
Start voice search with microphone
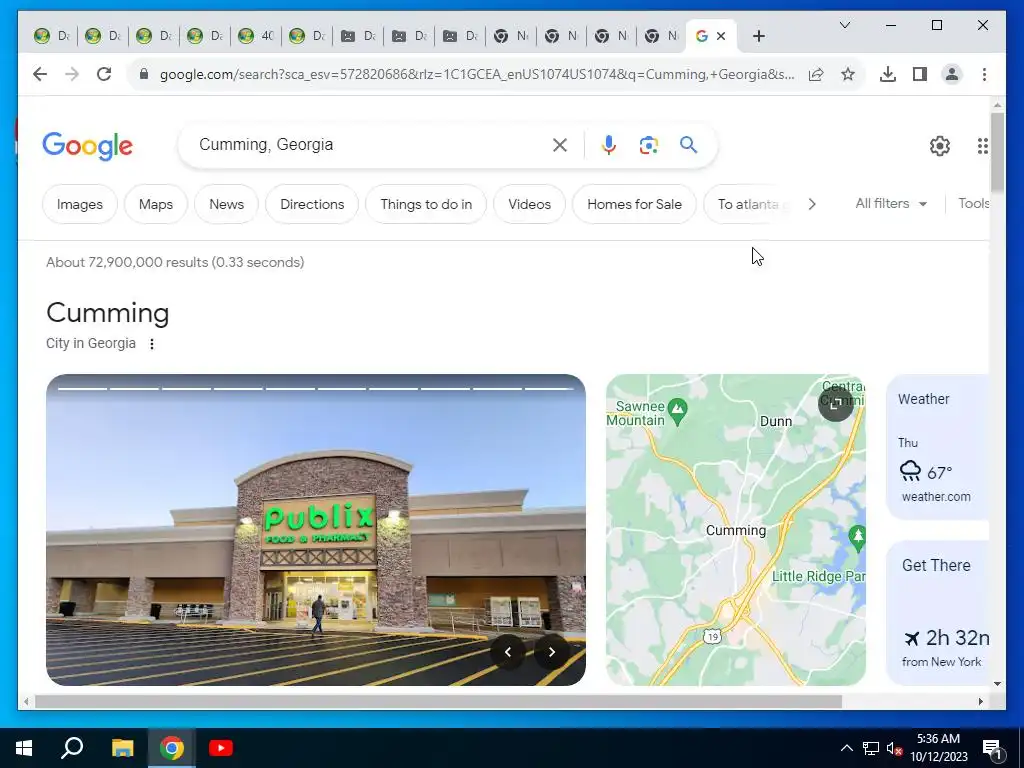(x=609, y=145)
